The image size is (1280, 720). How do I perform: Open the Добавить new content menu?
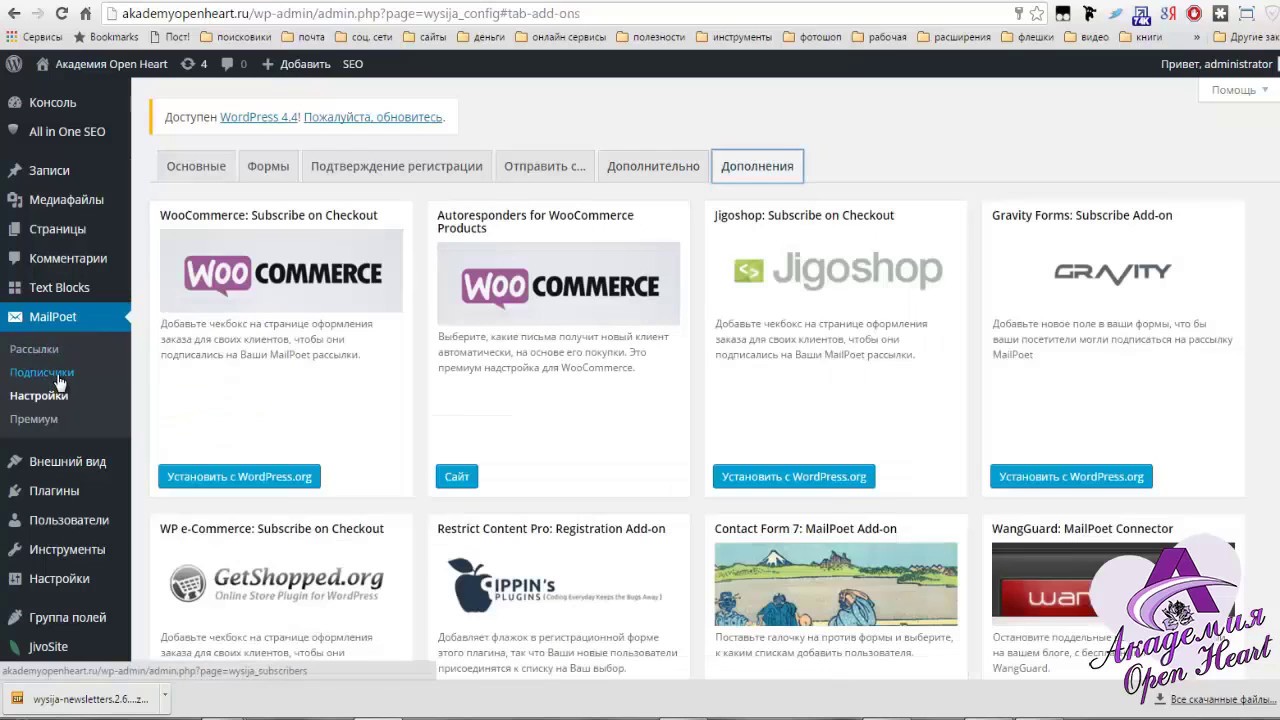[296, 64]
